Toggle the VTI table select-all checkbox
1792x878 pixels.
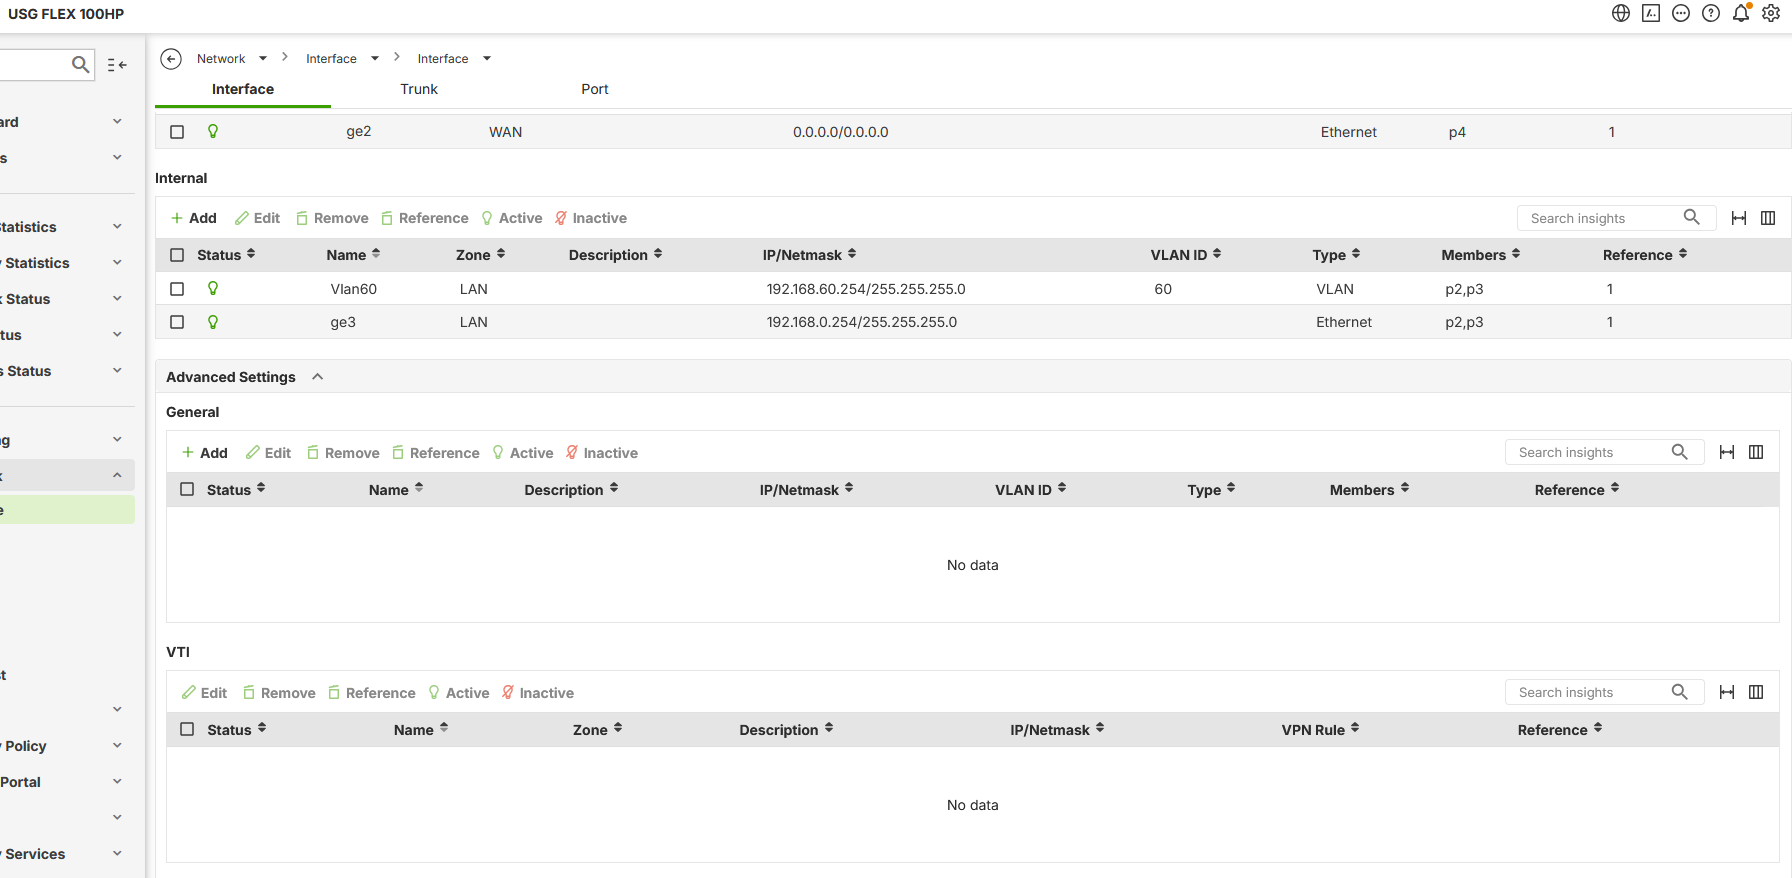[x=187, y=729]
